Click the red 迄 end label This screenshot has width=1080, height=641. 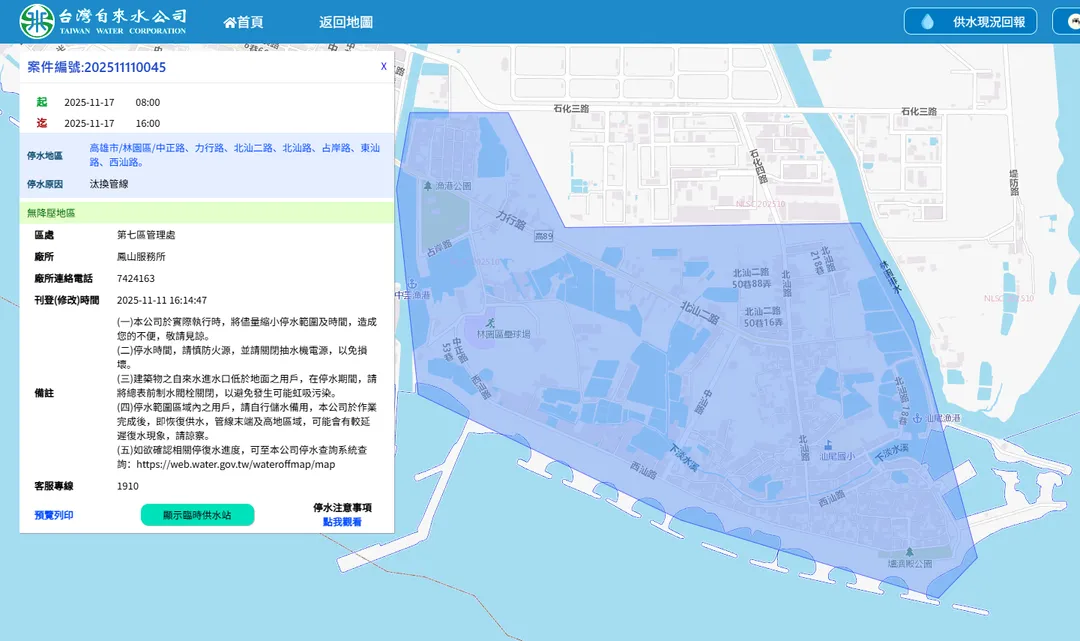pos(42,123)
